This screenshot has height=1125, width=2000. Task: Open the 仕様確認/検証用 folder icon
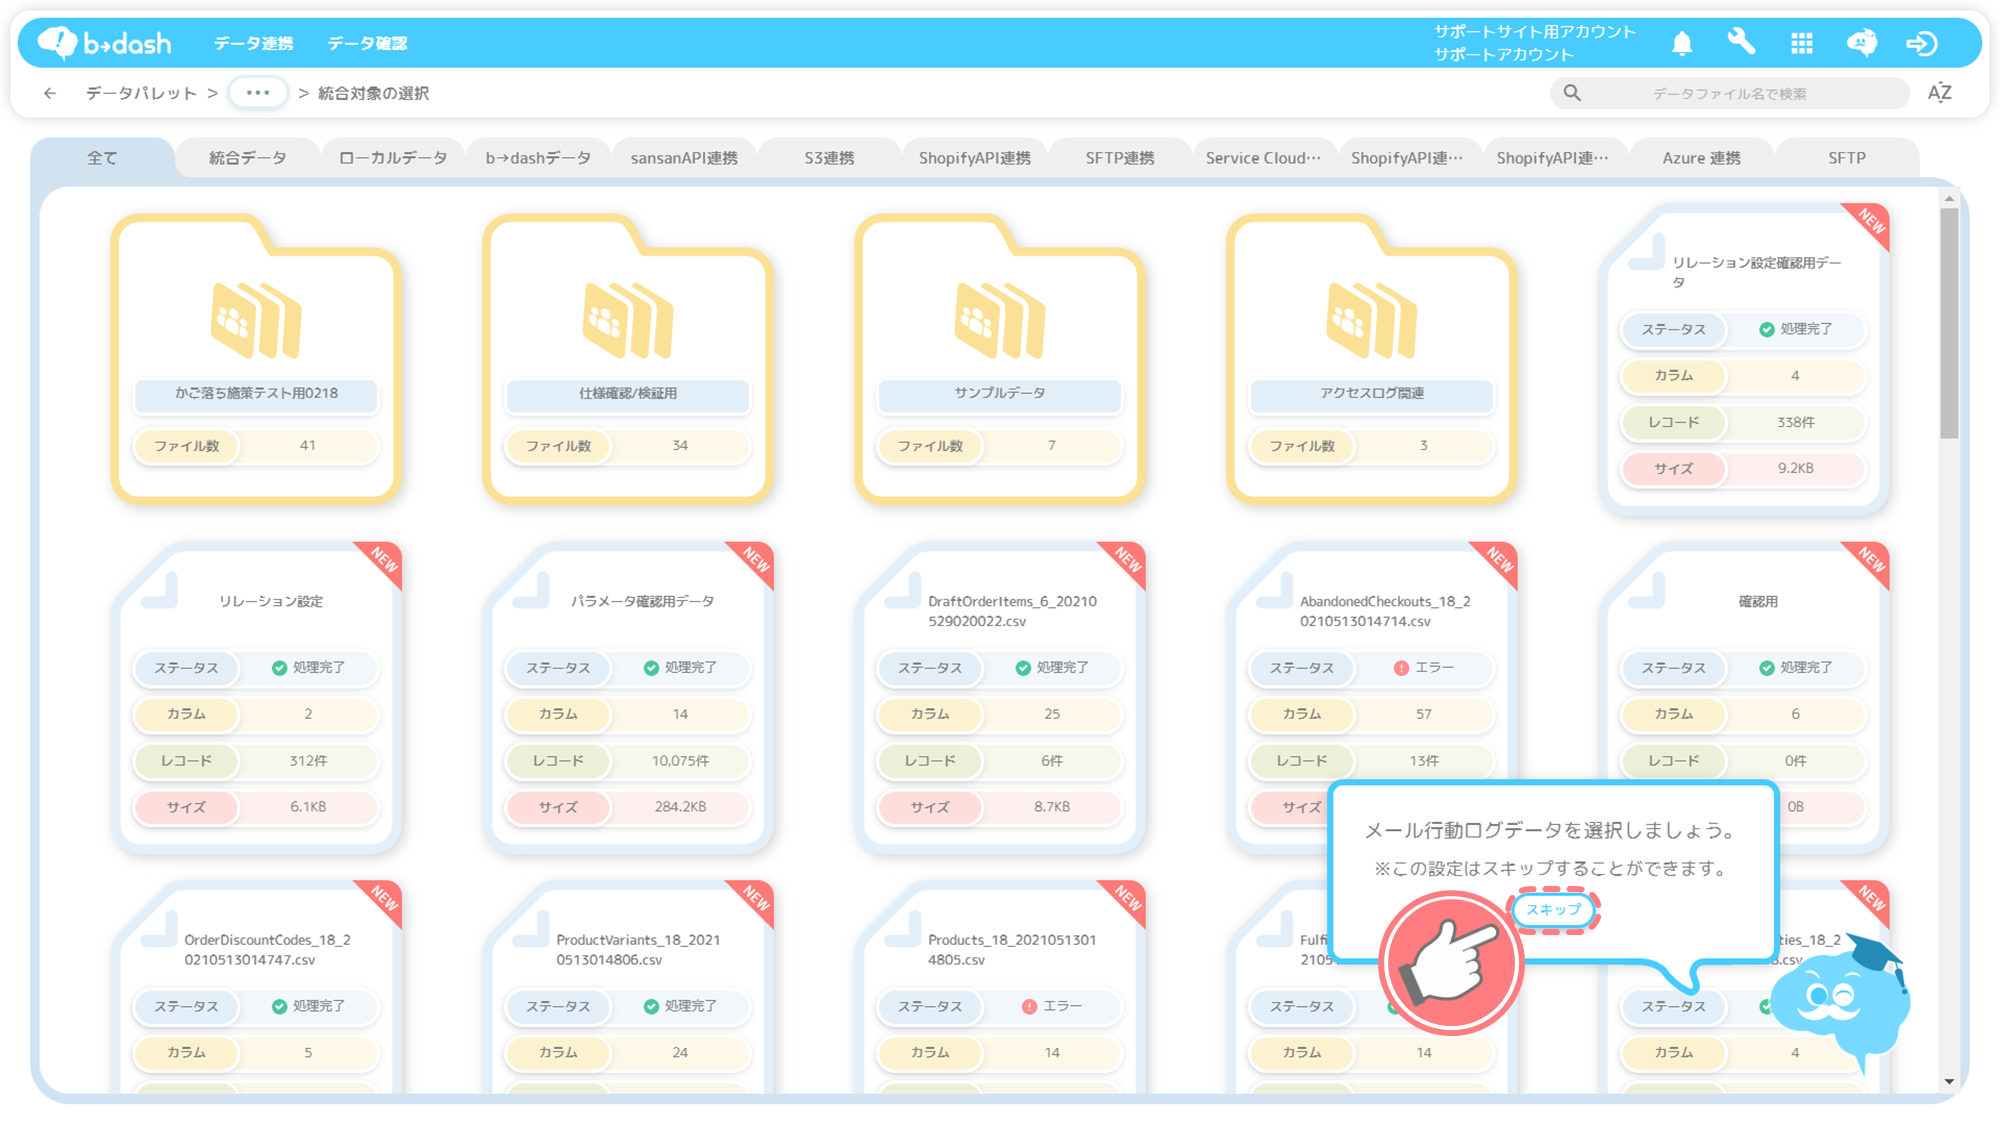pyautogui.click(x=628, y=320)
